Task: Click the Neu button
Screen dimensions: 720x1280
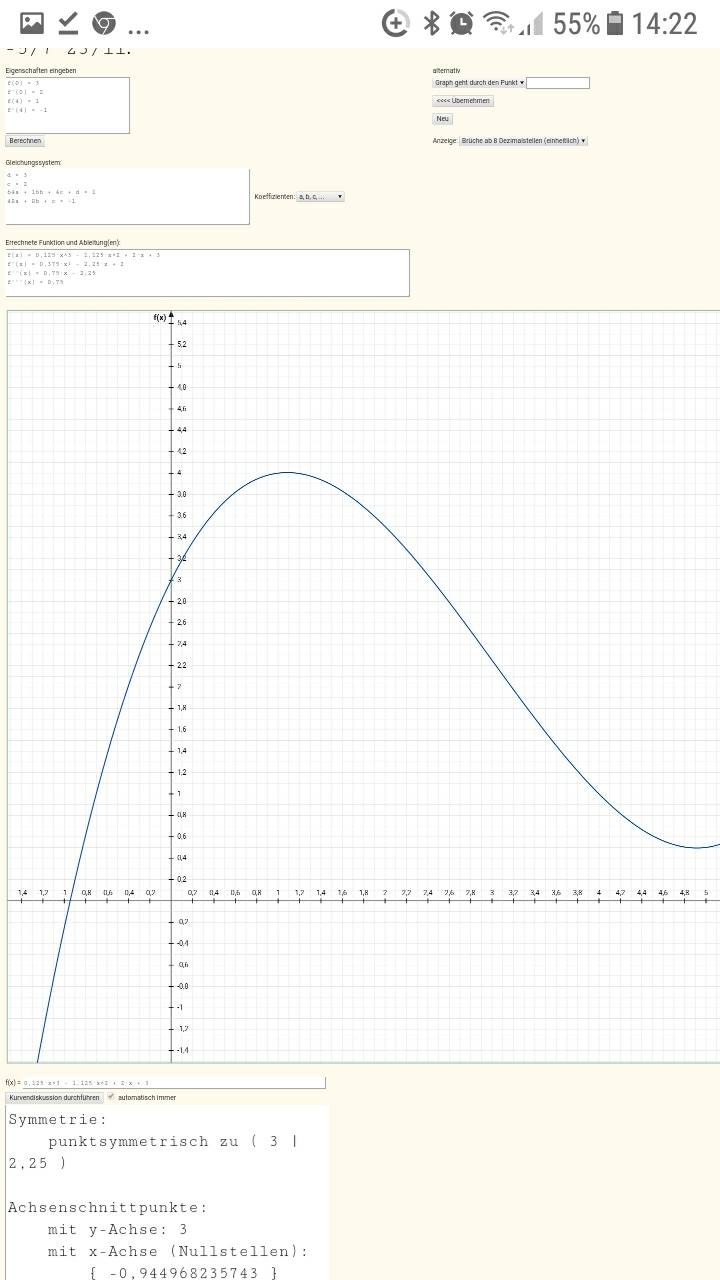Action: coord(443,119)
